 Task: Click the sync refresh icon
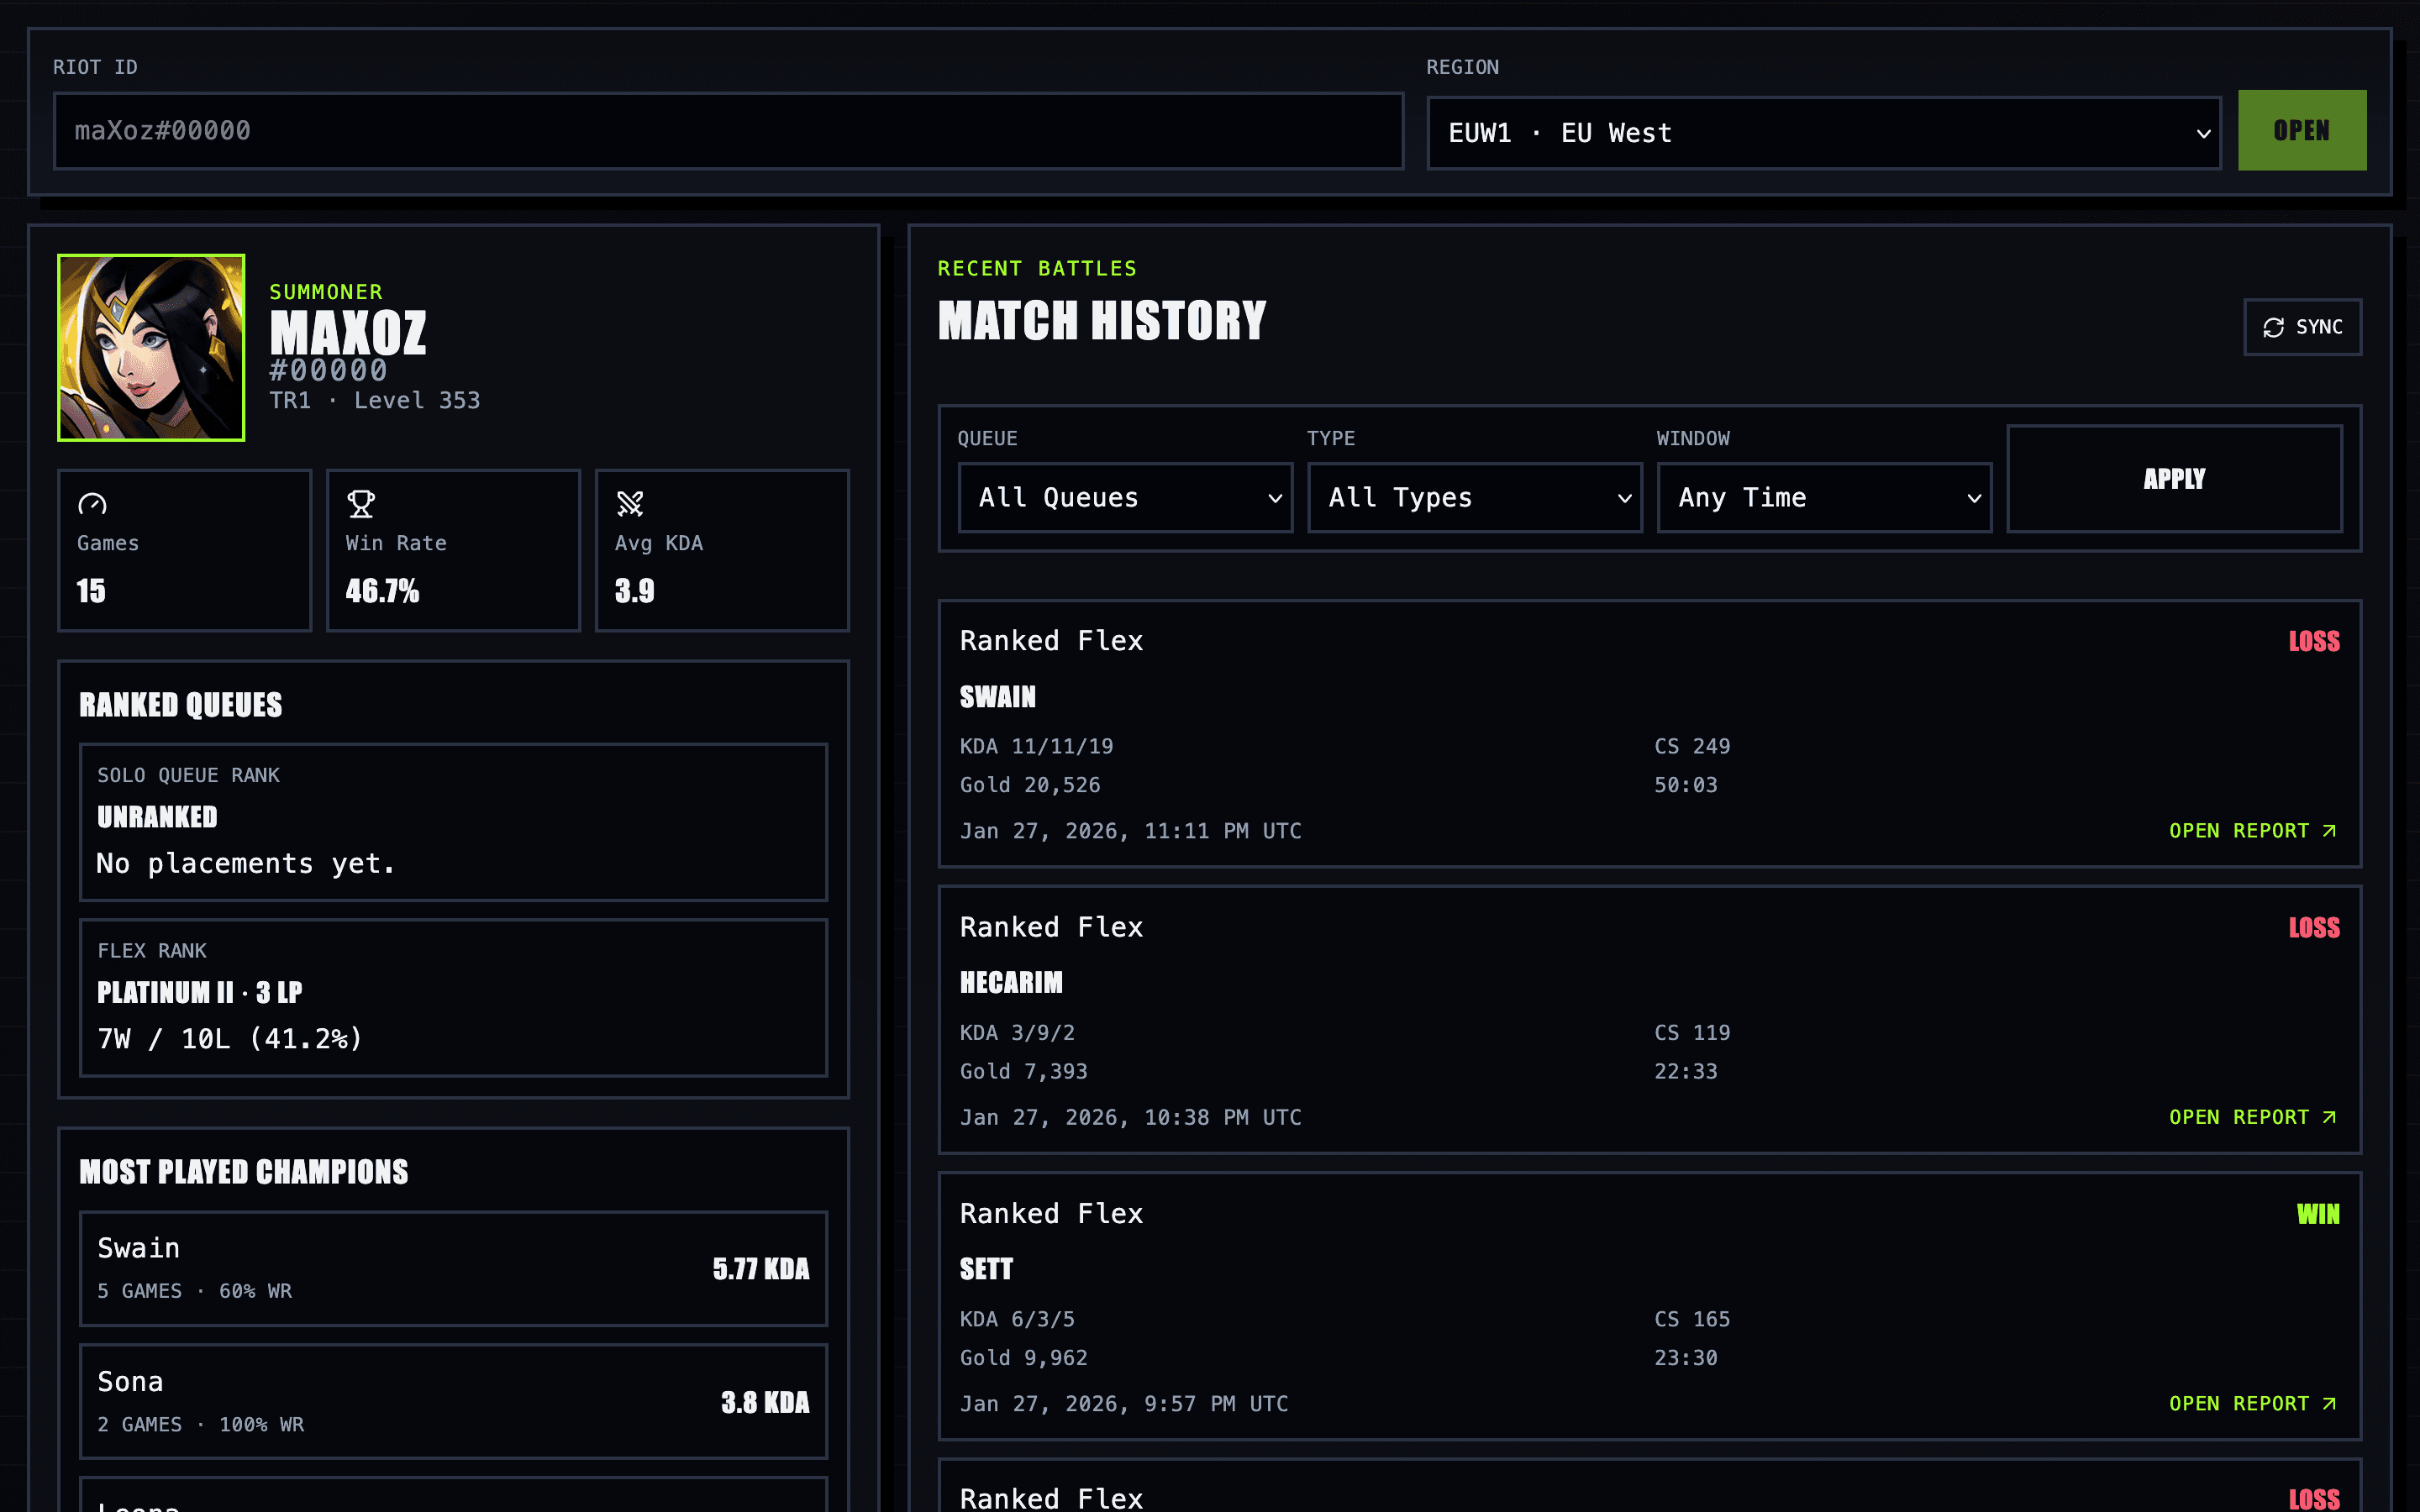[2273, 328]
